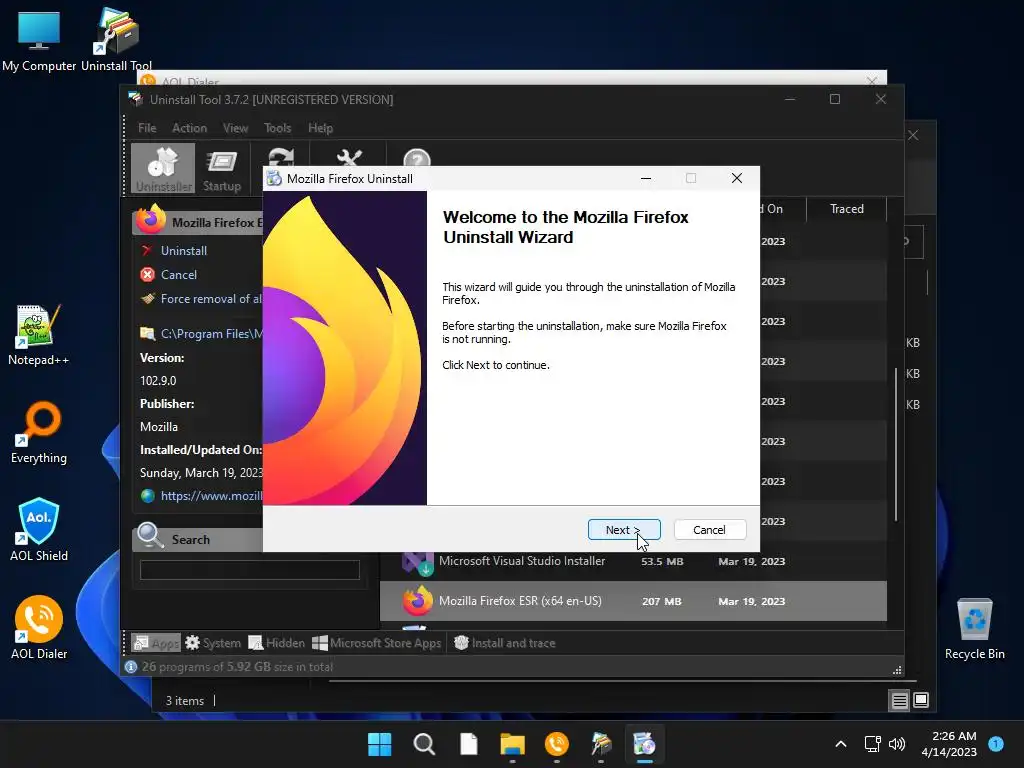This screenshot has height=768, width=1024.
Task: Click the Firefox uninstaller taskbar icon
Action: (645, 744)
